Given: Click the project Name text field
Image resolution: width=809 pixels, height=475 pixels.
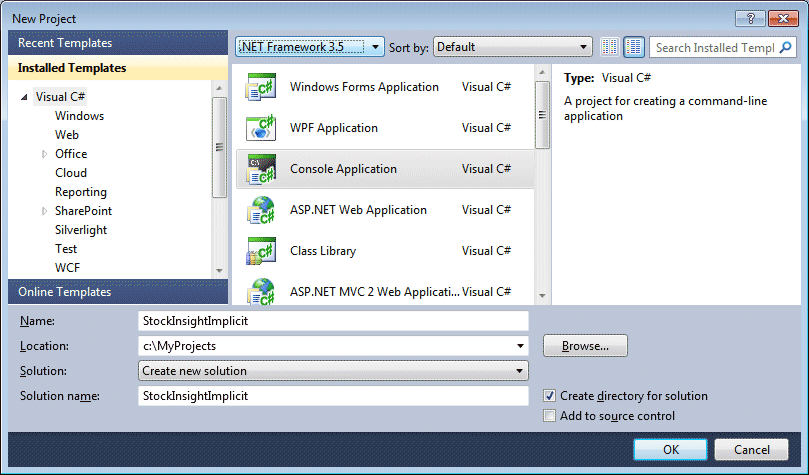Looking at the screenshot, I should click(x=333, y=321).
